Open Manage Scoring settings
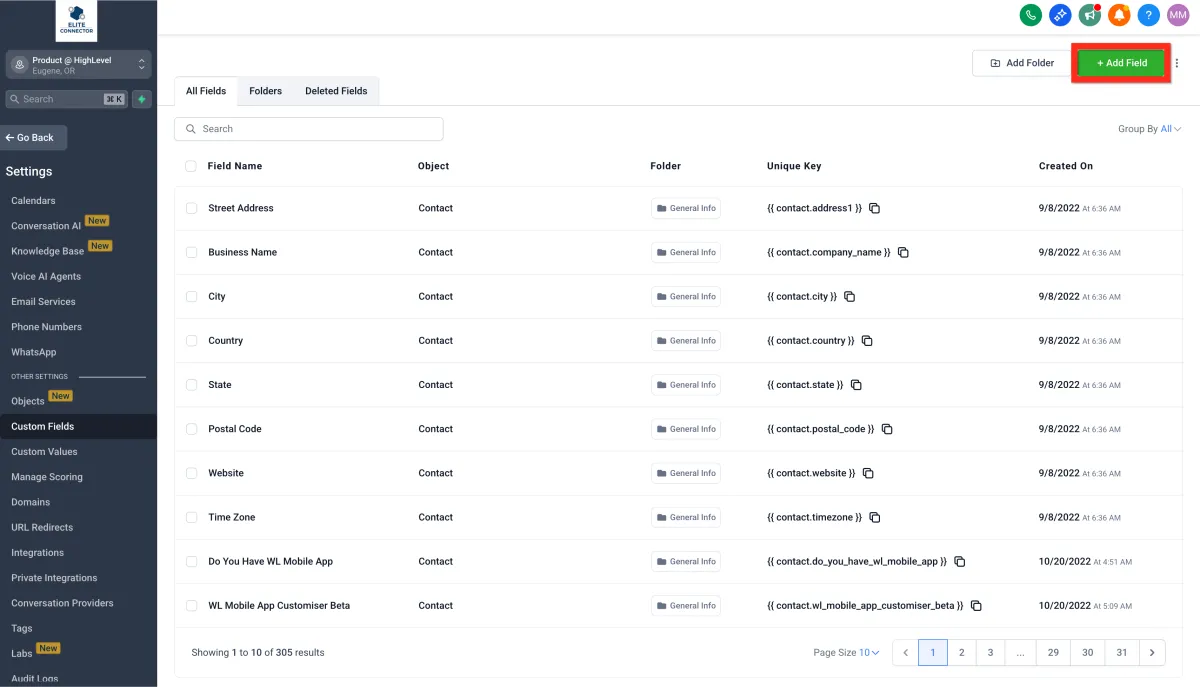Screen dimensions: 1200x687 (x=47, y=477)
